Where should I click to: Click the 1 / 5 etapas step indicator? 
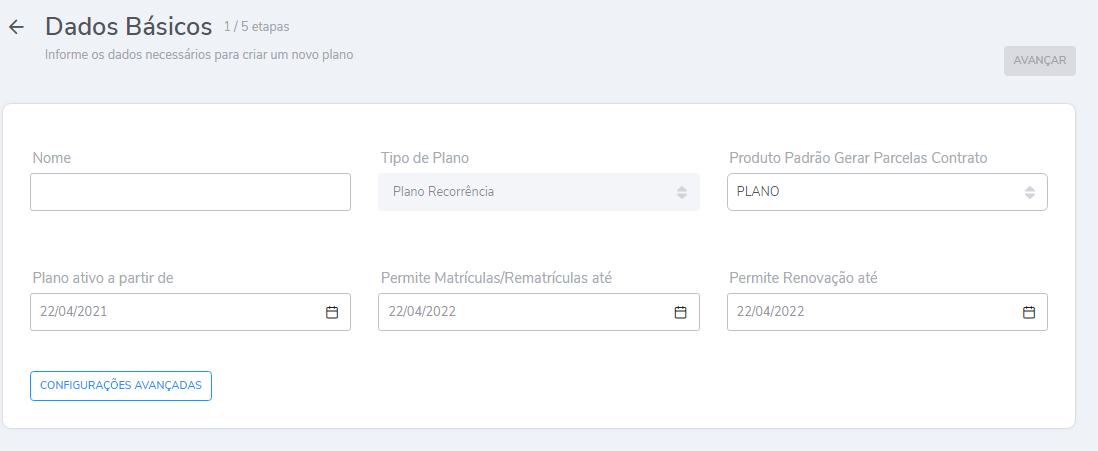point(257,27)
